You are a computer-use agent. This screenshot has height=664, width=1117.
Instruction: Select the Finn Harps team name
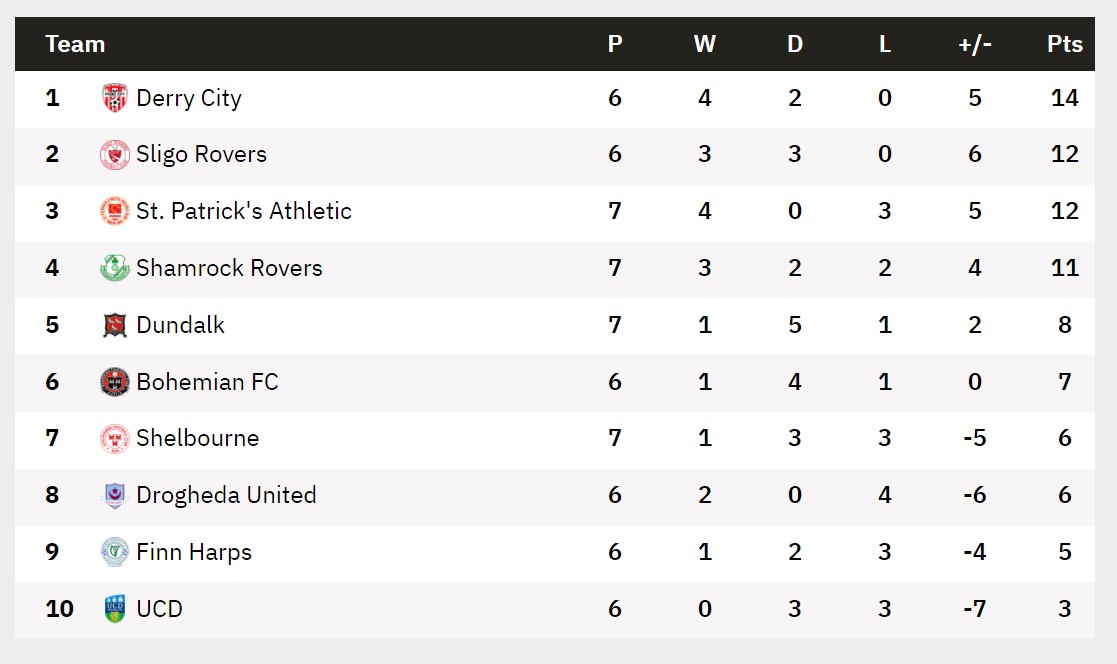pyautogui.click(x=194, y=552)
